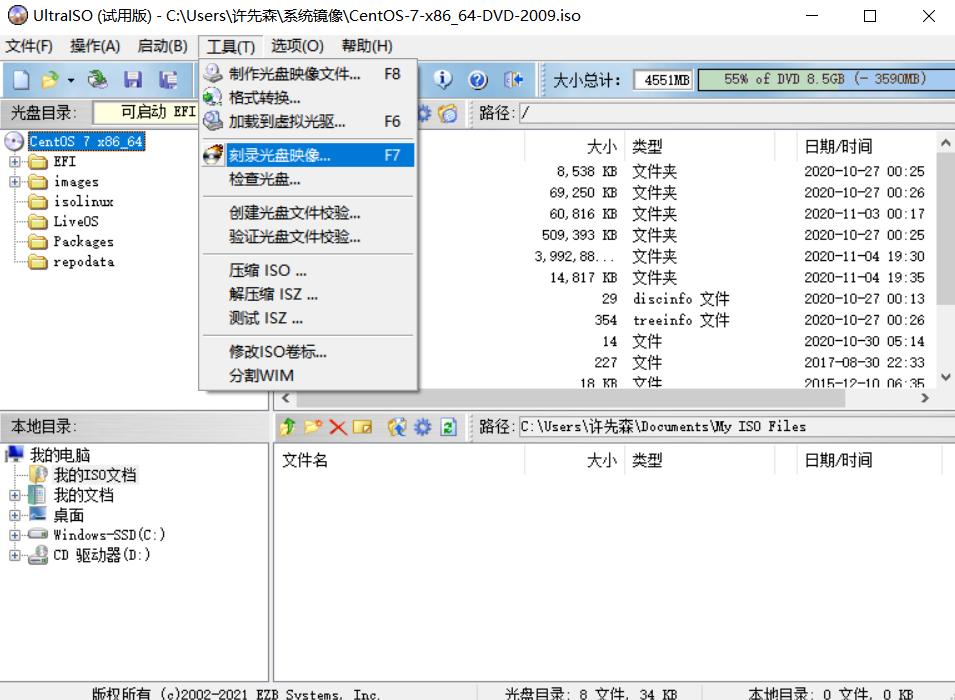Open the 操作(A) menu

coord(95,46)
